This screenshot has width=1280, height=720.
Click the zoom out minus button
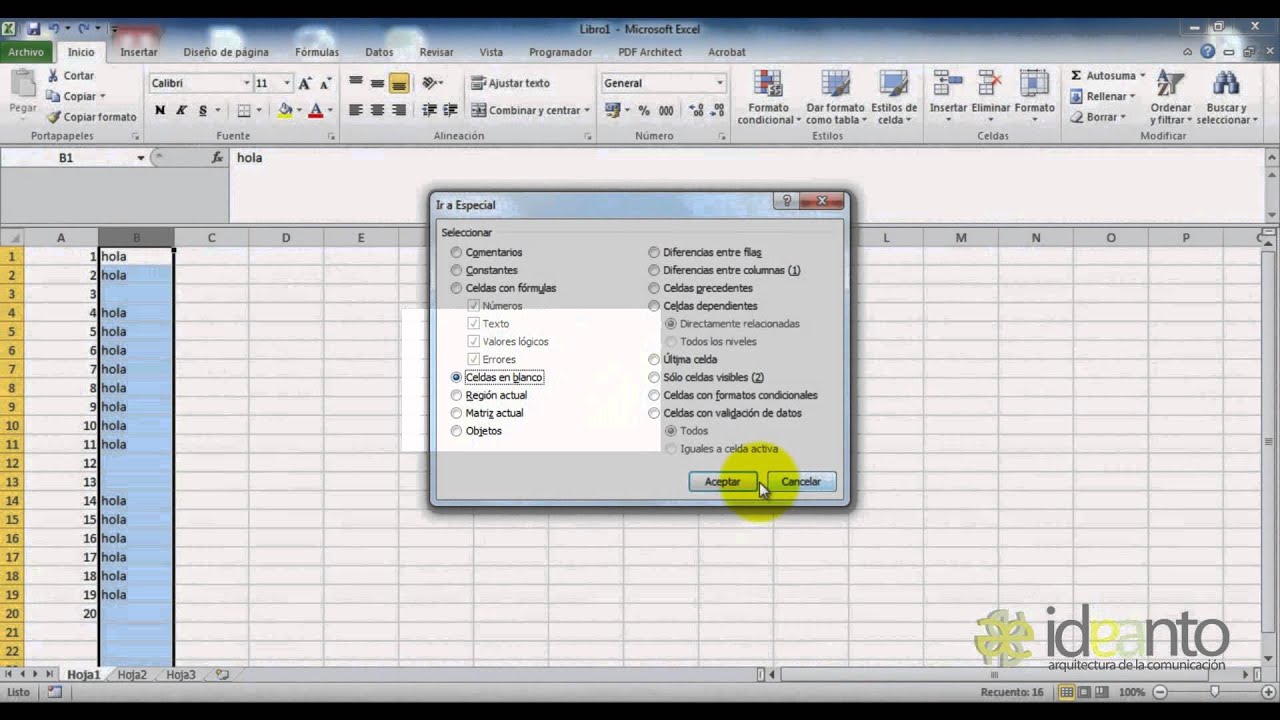click(1160, 692)
